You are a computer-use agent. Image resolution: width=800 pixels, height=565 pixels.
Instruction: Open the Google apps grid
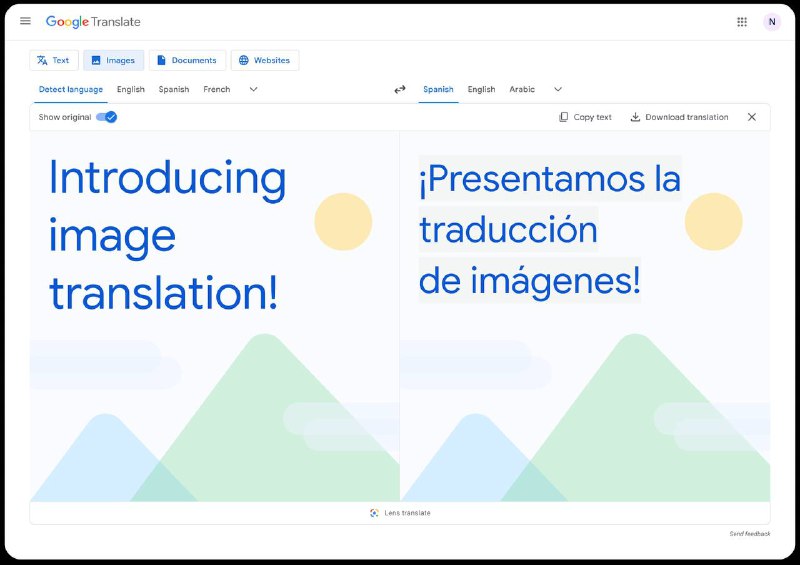pyautogui.click(x=742, y=21)
